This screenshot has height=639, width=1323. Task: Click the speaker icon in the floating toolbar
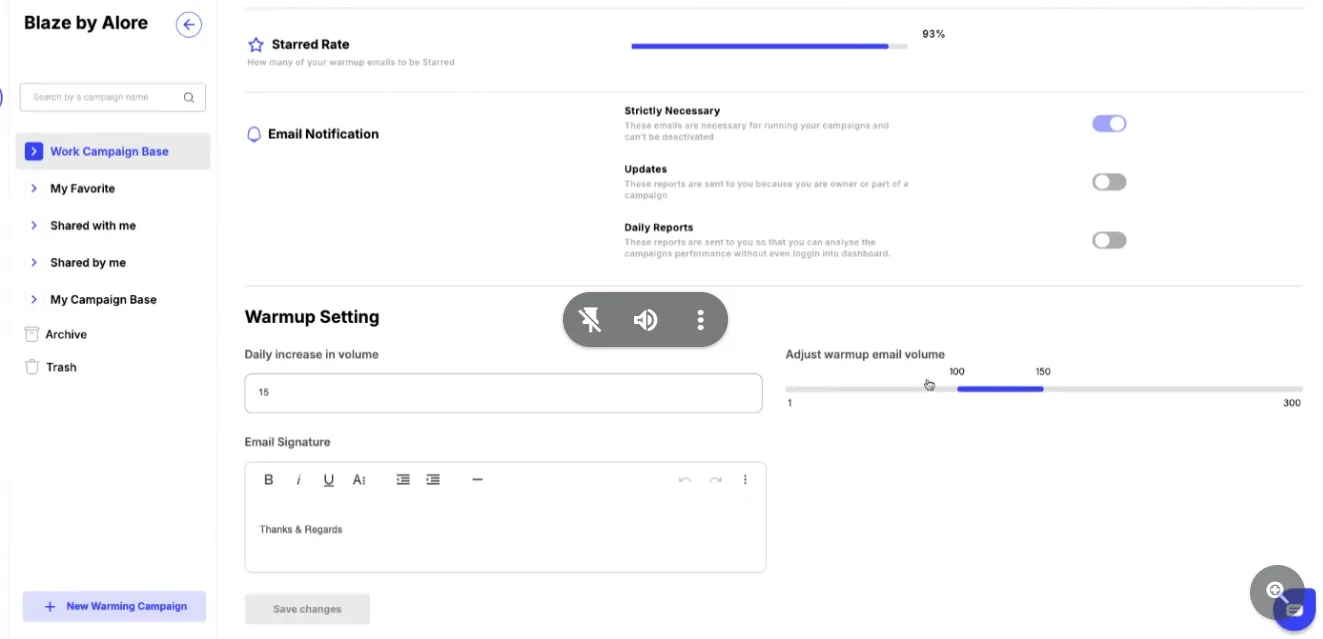(645, 319)
